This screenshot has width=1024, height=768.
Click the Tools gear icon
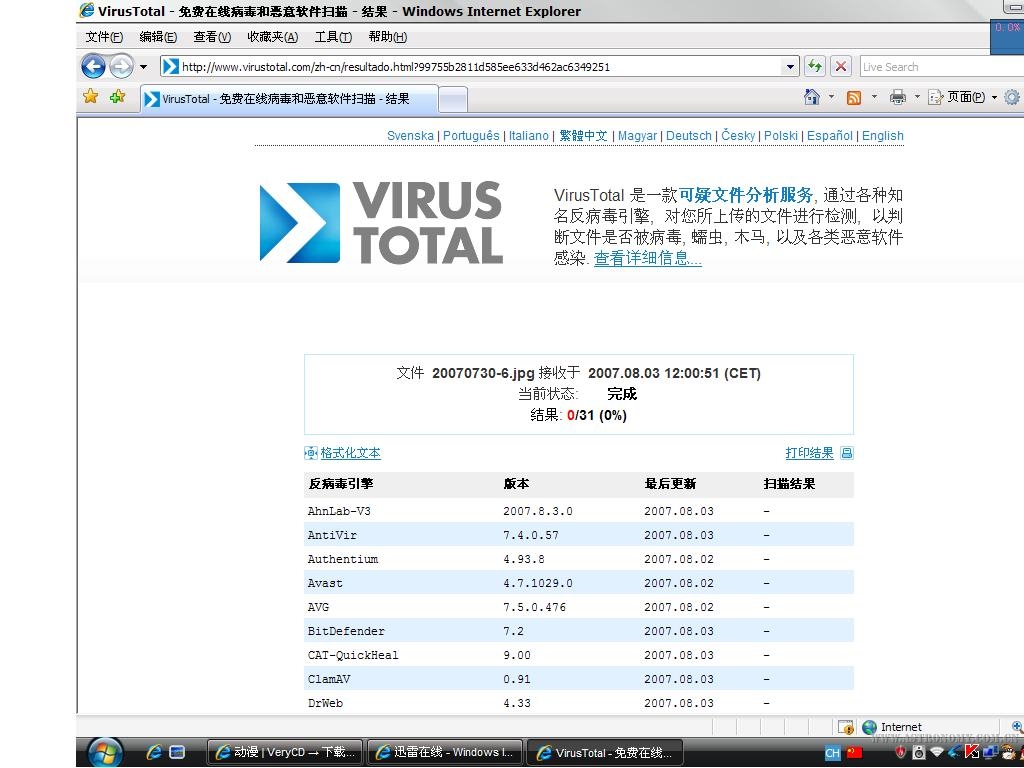[x=1012, y=97]
